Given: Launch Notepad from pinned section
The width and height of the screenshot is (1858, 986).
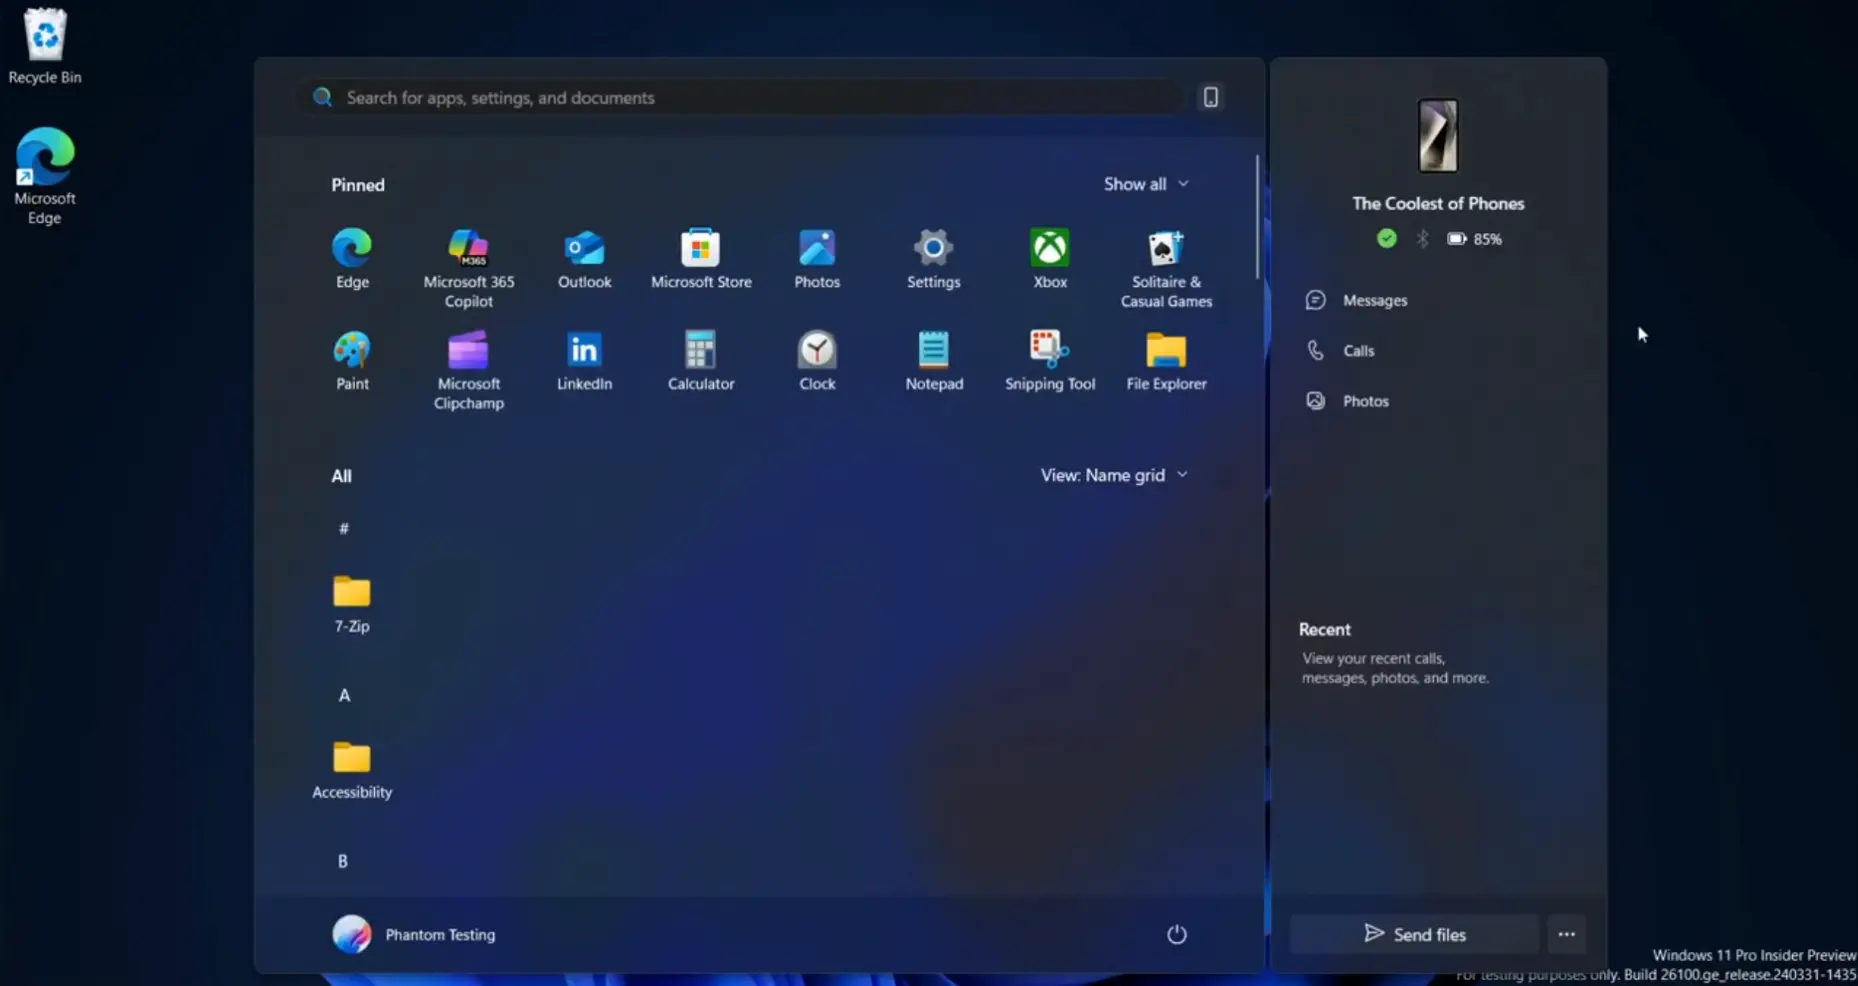Looking at the screenshot, I should coord(934,360).
